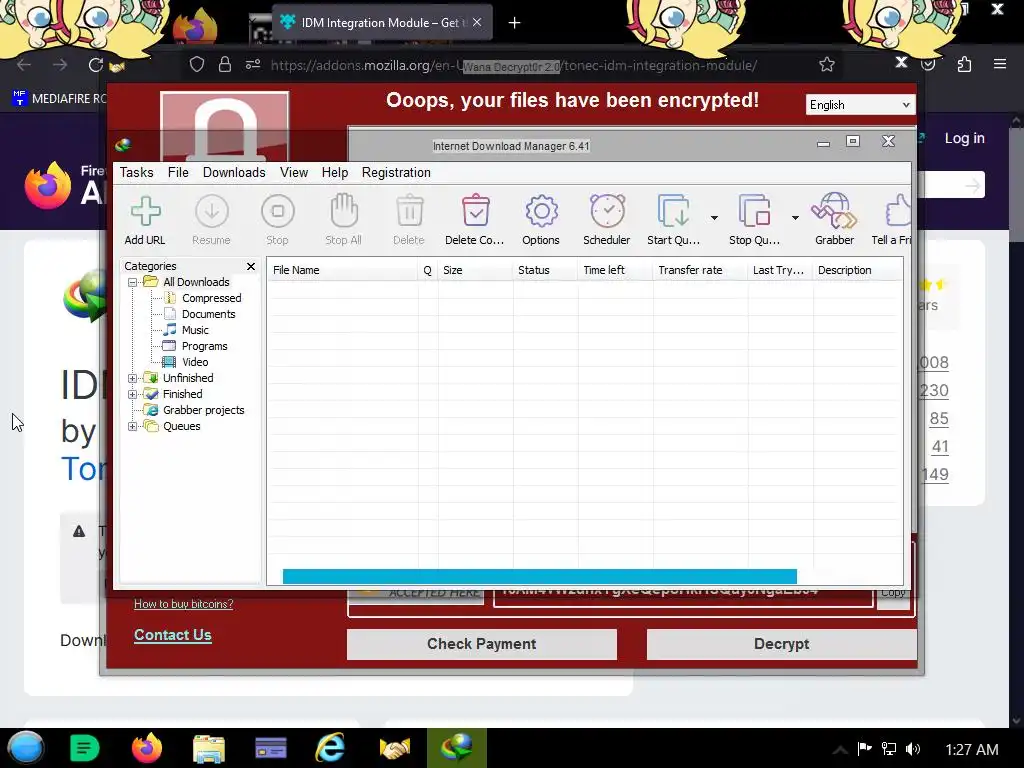Viewport: 1024px width, 768px height.
Task: Reload the Firefox page
Action: click(96, 65)
